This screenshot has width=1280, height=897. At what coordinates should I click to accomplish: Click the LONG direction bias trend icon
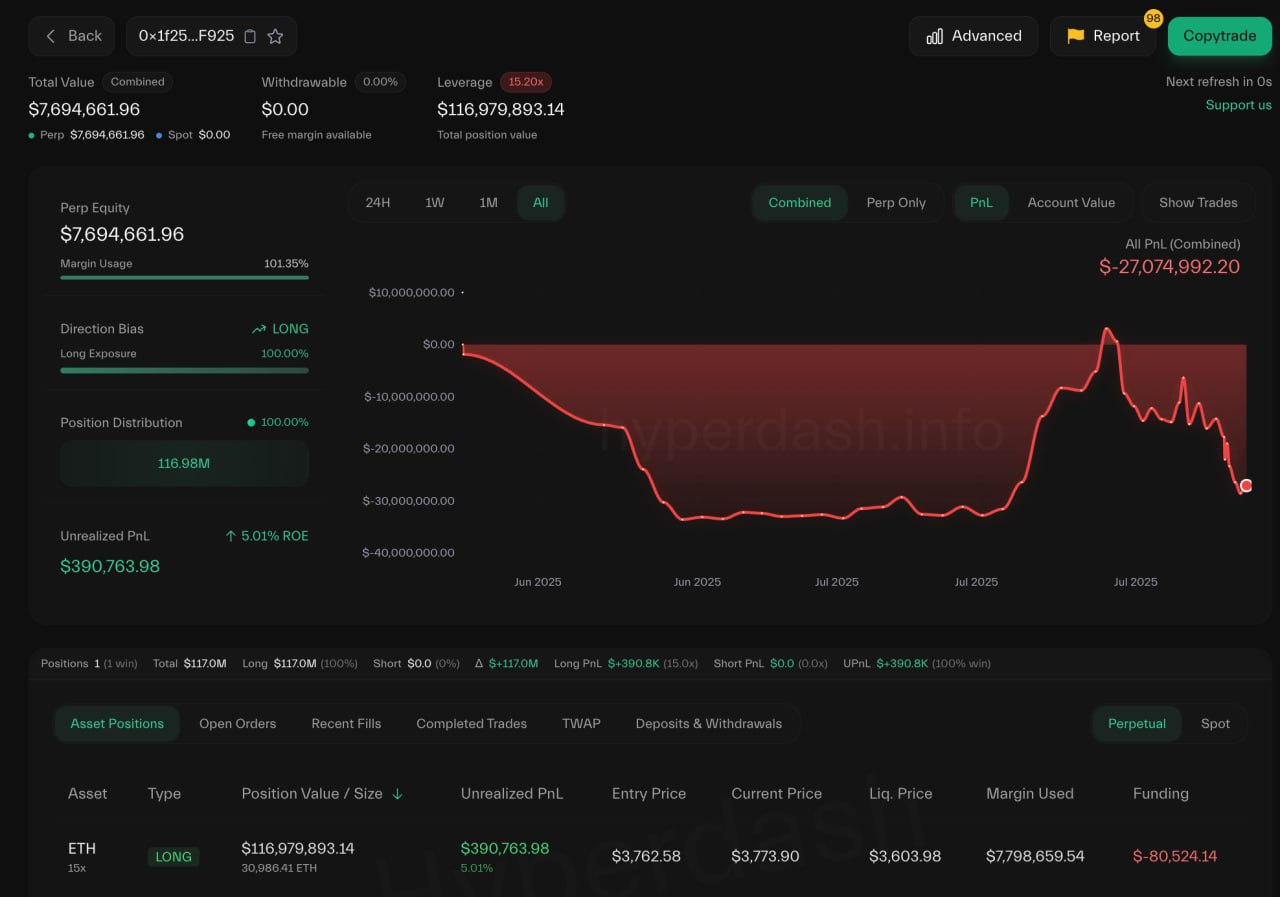[259, 329]
